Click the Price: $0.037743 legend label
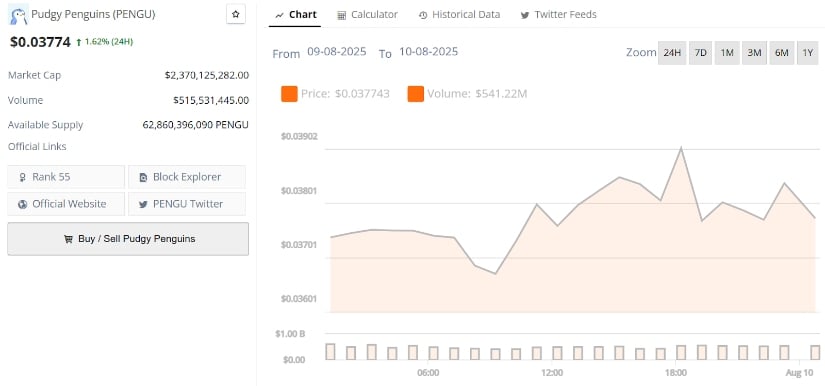Screen dimensions: 825x386 pyautogui.click(x=345, y=94)
